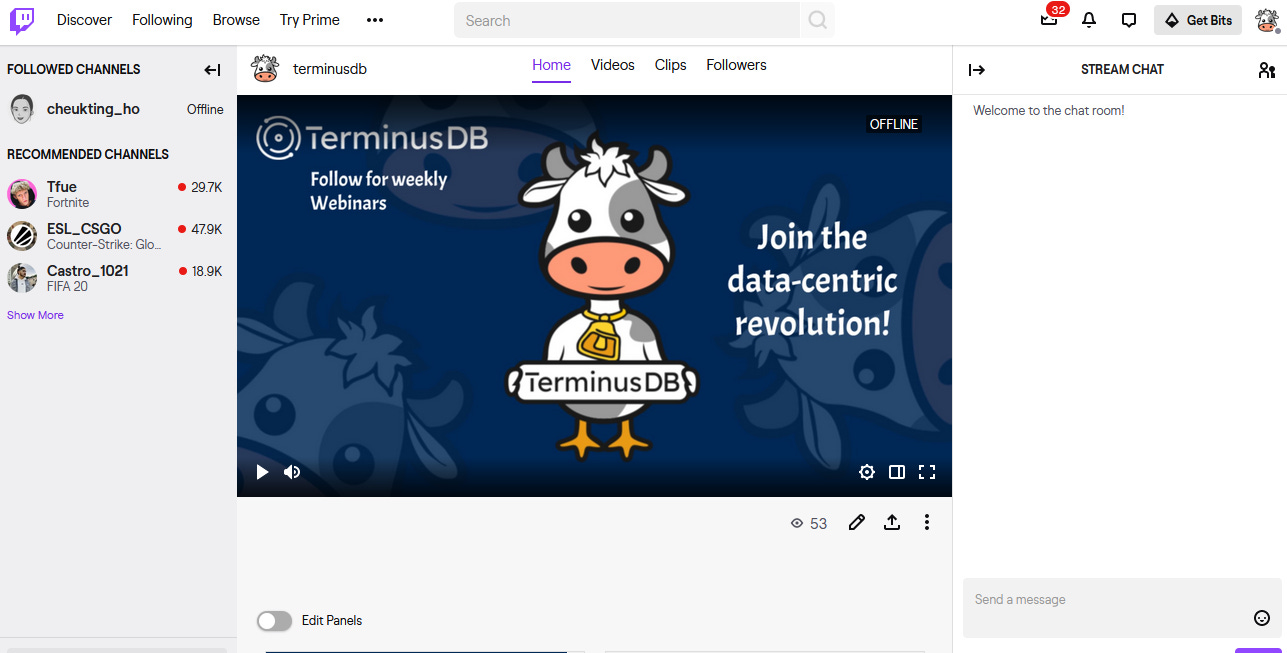Click the share upload icon below video

pyautogui.click(x=892, y=522)
